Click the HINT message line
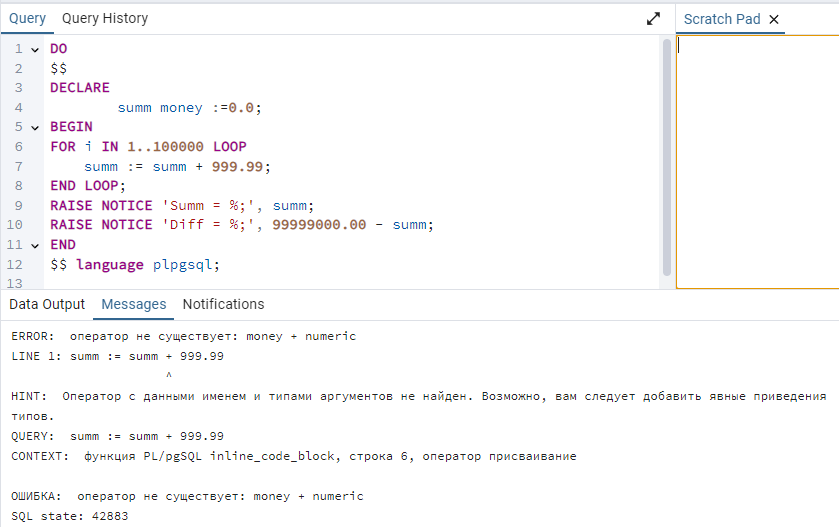This screenshot has height=527, width=839. 419,406
